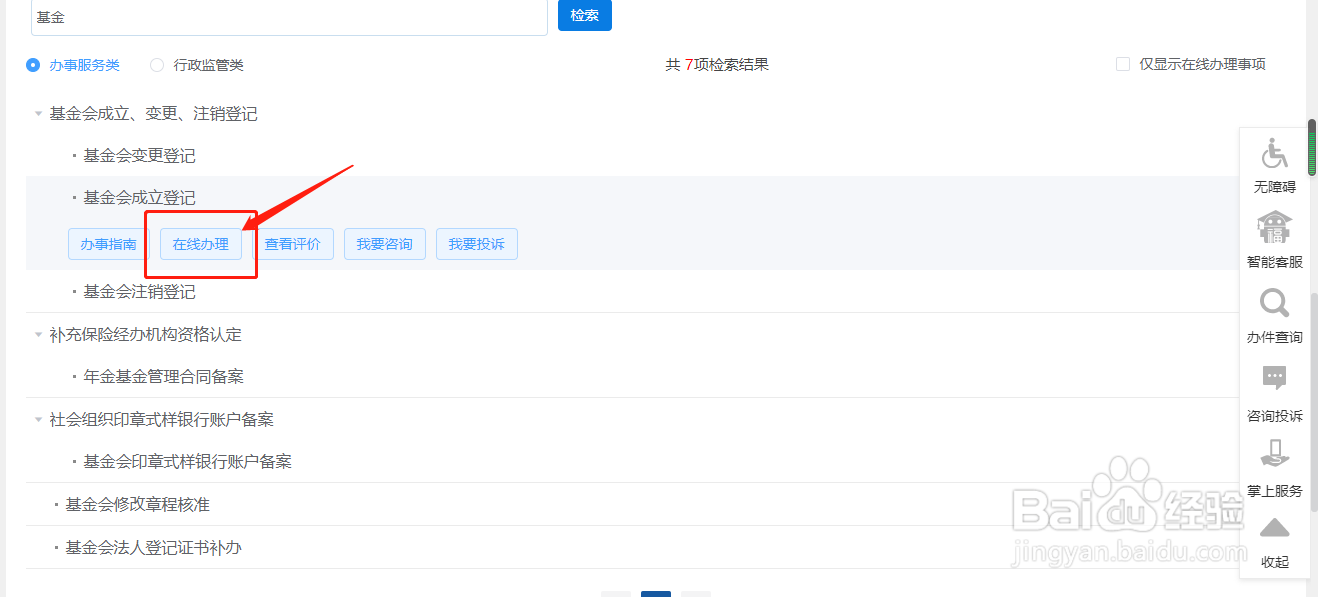
Task: Click the 共 7项检索结果 count text
Action: point(717,65)
